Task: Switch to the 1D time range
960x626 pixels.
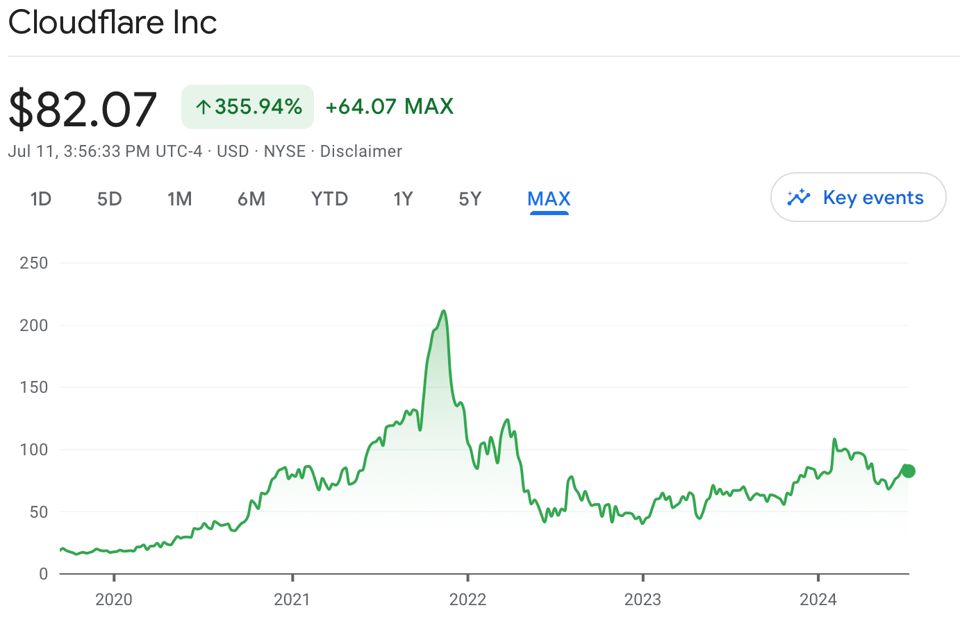Action: 41,199
